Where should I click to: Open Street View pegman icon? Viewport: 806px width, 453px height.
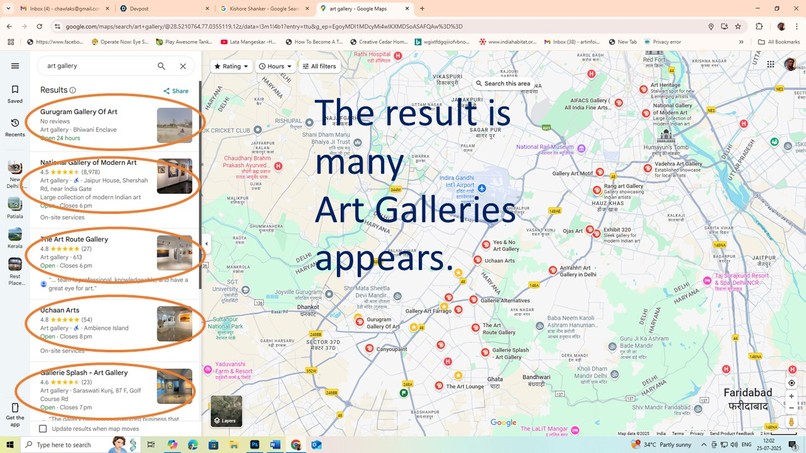(792, 422)
